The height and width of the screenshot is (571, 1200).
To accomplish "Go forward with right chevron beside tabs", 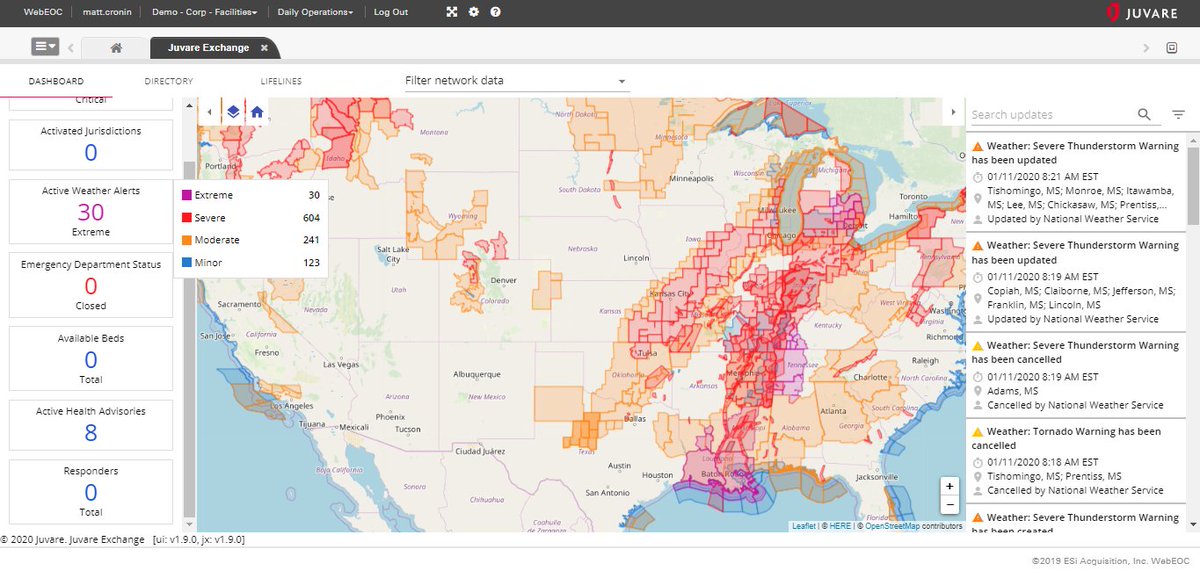I will point(1146,47).
